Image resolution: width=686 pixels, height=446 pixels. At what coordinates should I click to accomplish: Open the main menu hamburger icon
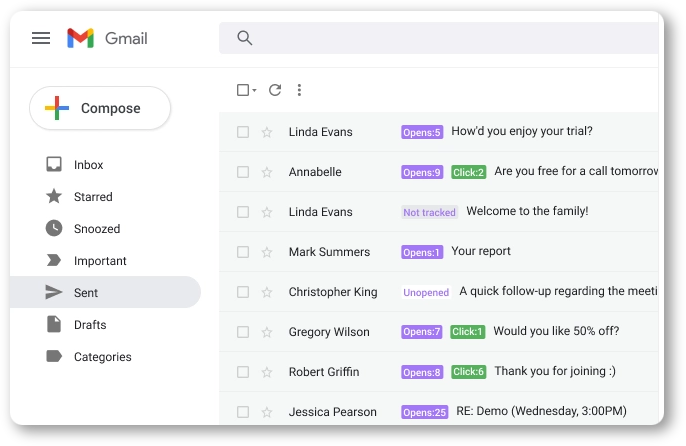pos(41,38)
